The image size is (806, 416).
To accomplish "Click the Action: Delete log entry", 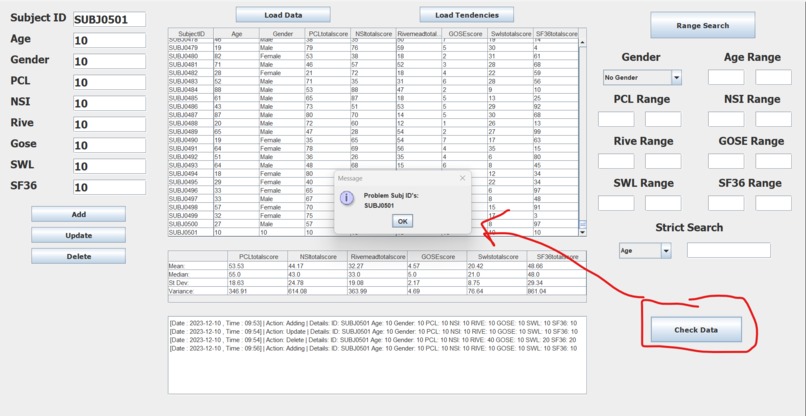I will coord(373,340).
